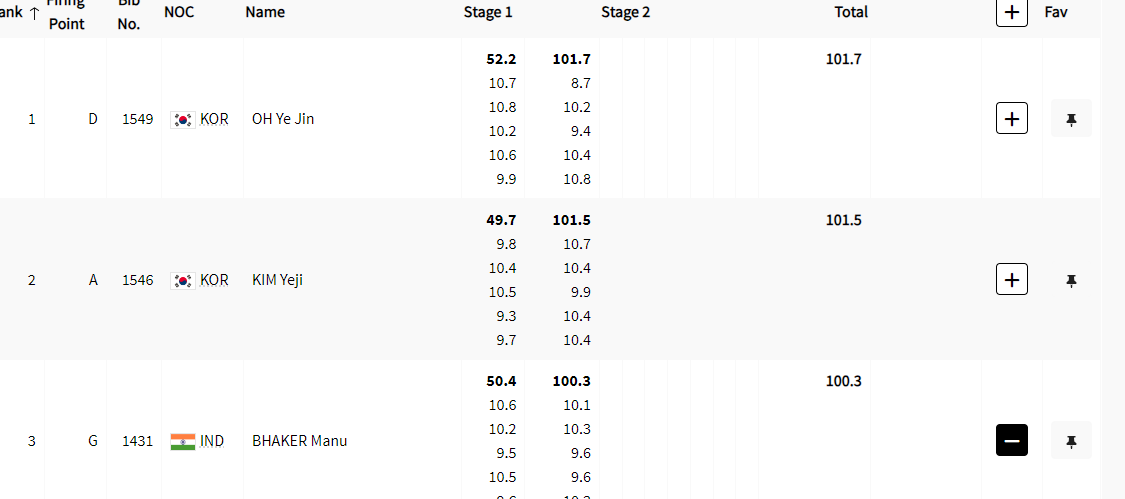Pin BHAKER Manu as favourite
Viewport: 1125px width, 499px height.
tap(1071, 440)
